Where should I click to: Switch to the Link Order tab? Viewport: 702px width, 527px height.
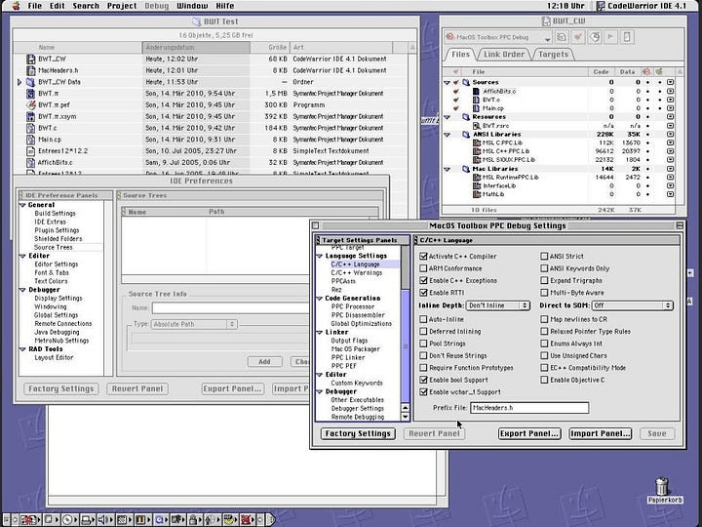505,55
